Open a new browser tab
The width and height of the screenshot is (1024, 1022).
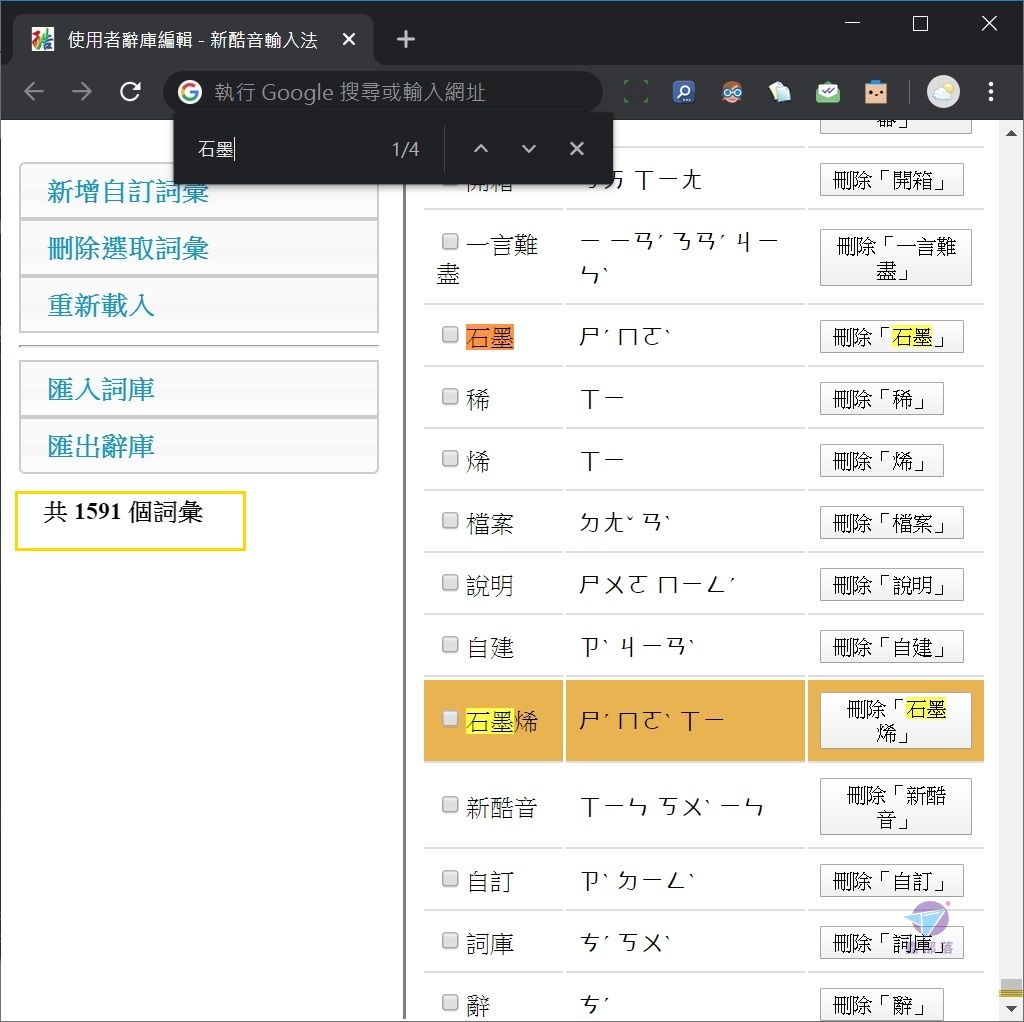tap(406, 39)
